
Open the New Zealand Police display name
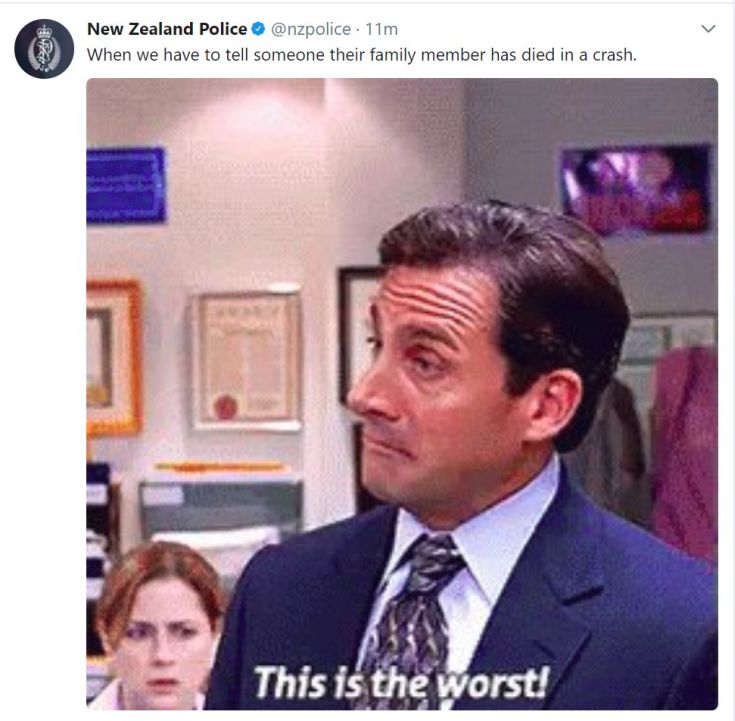(x=167, y=29)
